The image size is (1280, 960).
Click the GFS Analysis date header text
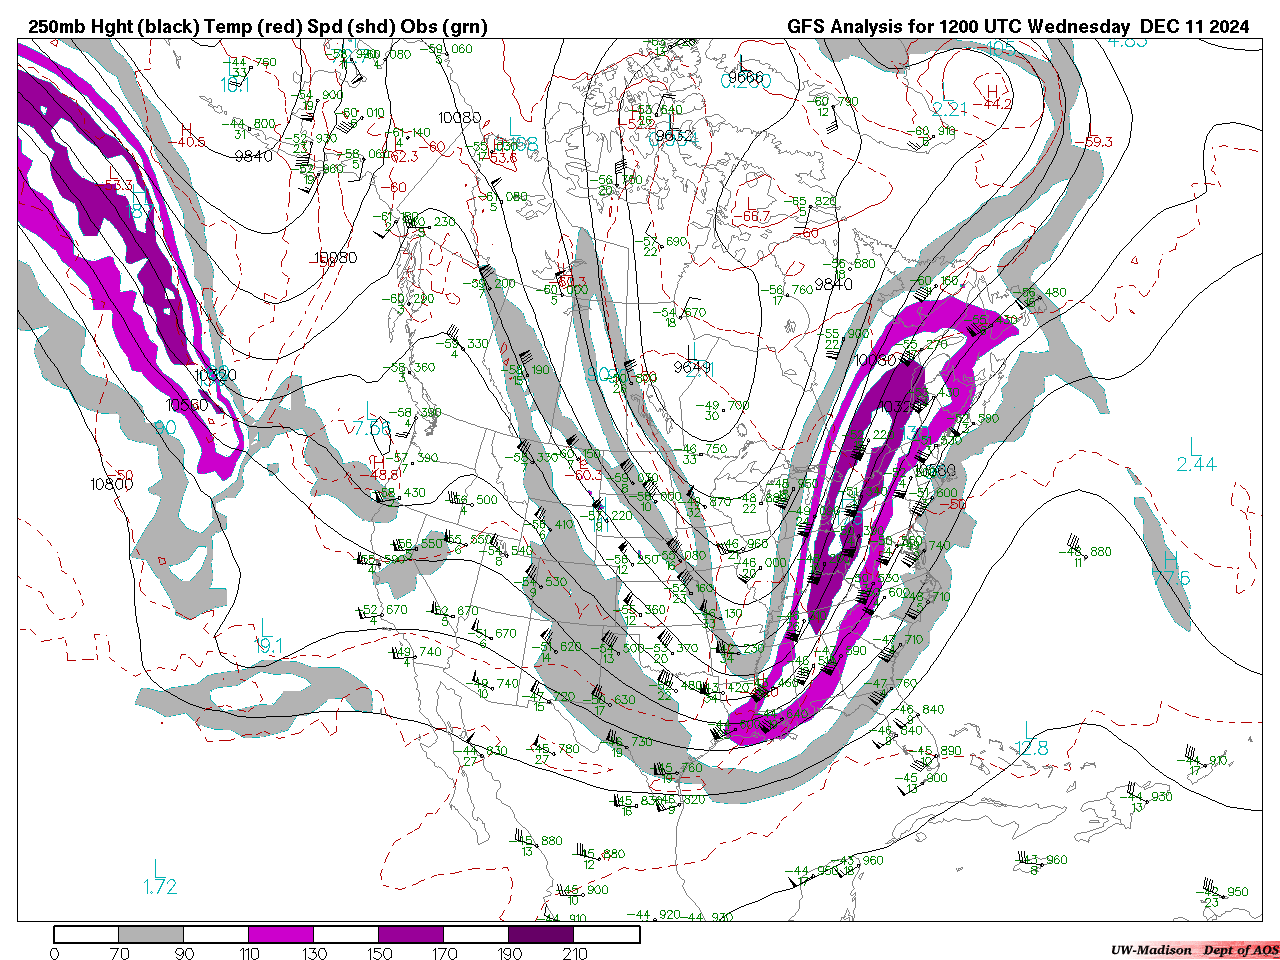(x=1017, y=27)
